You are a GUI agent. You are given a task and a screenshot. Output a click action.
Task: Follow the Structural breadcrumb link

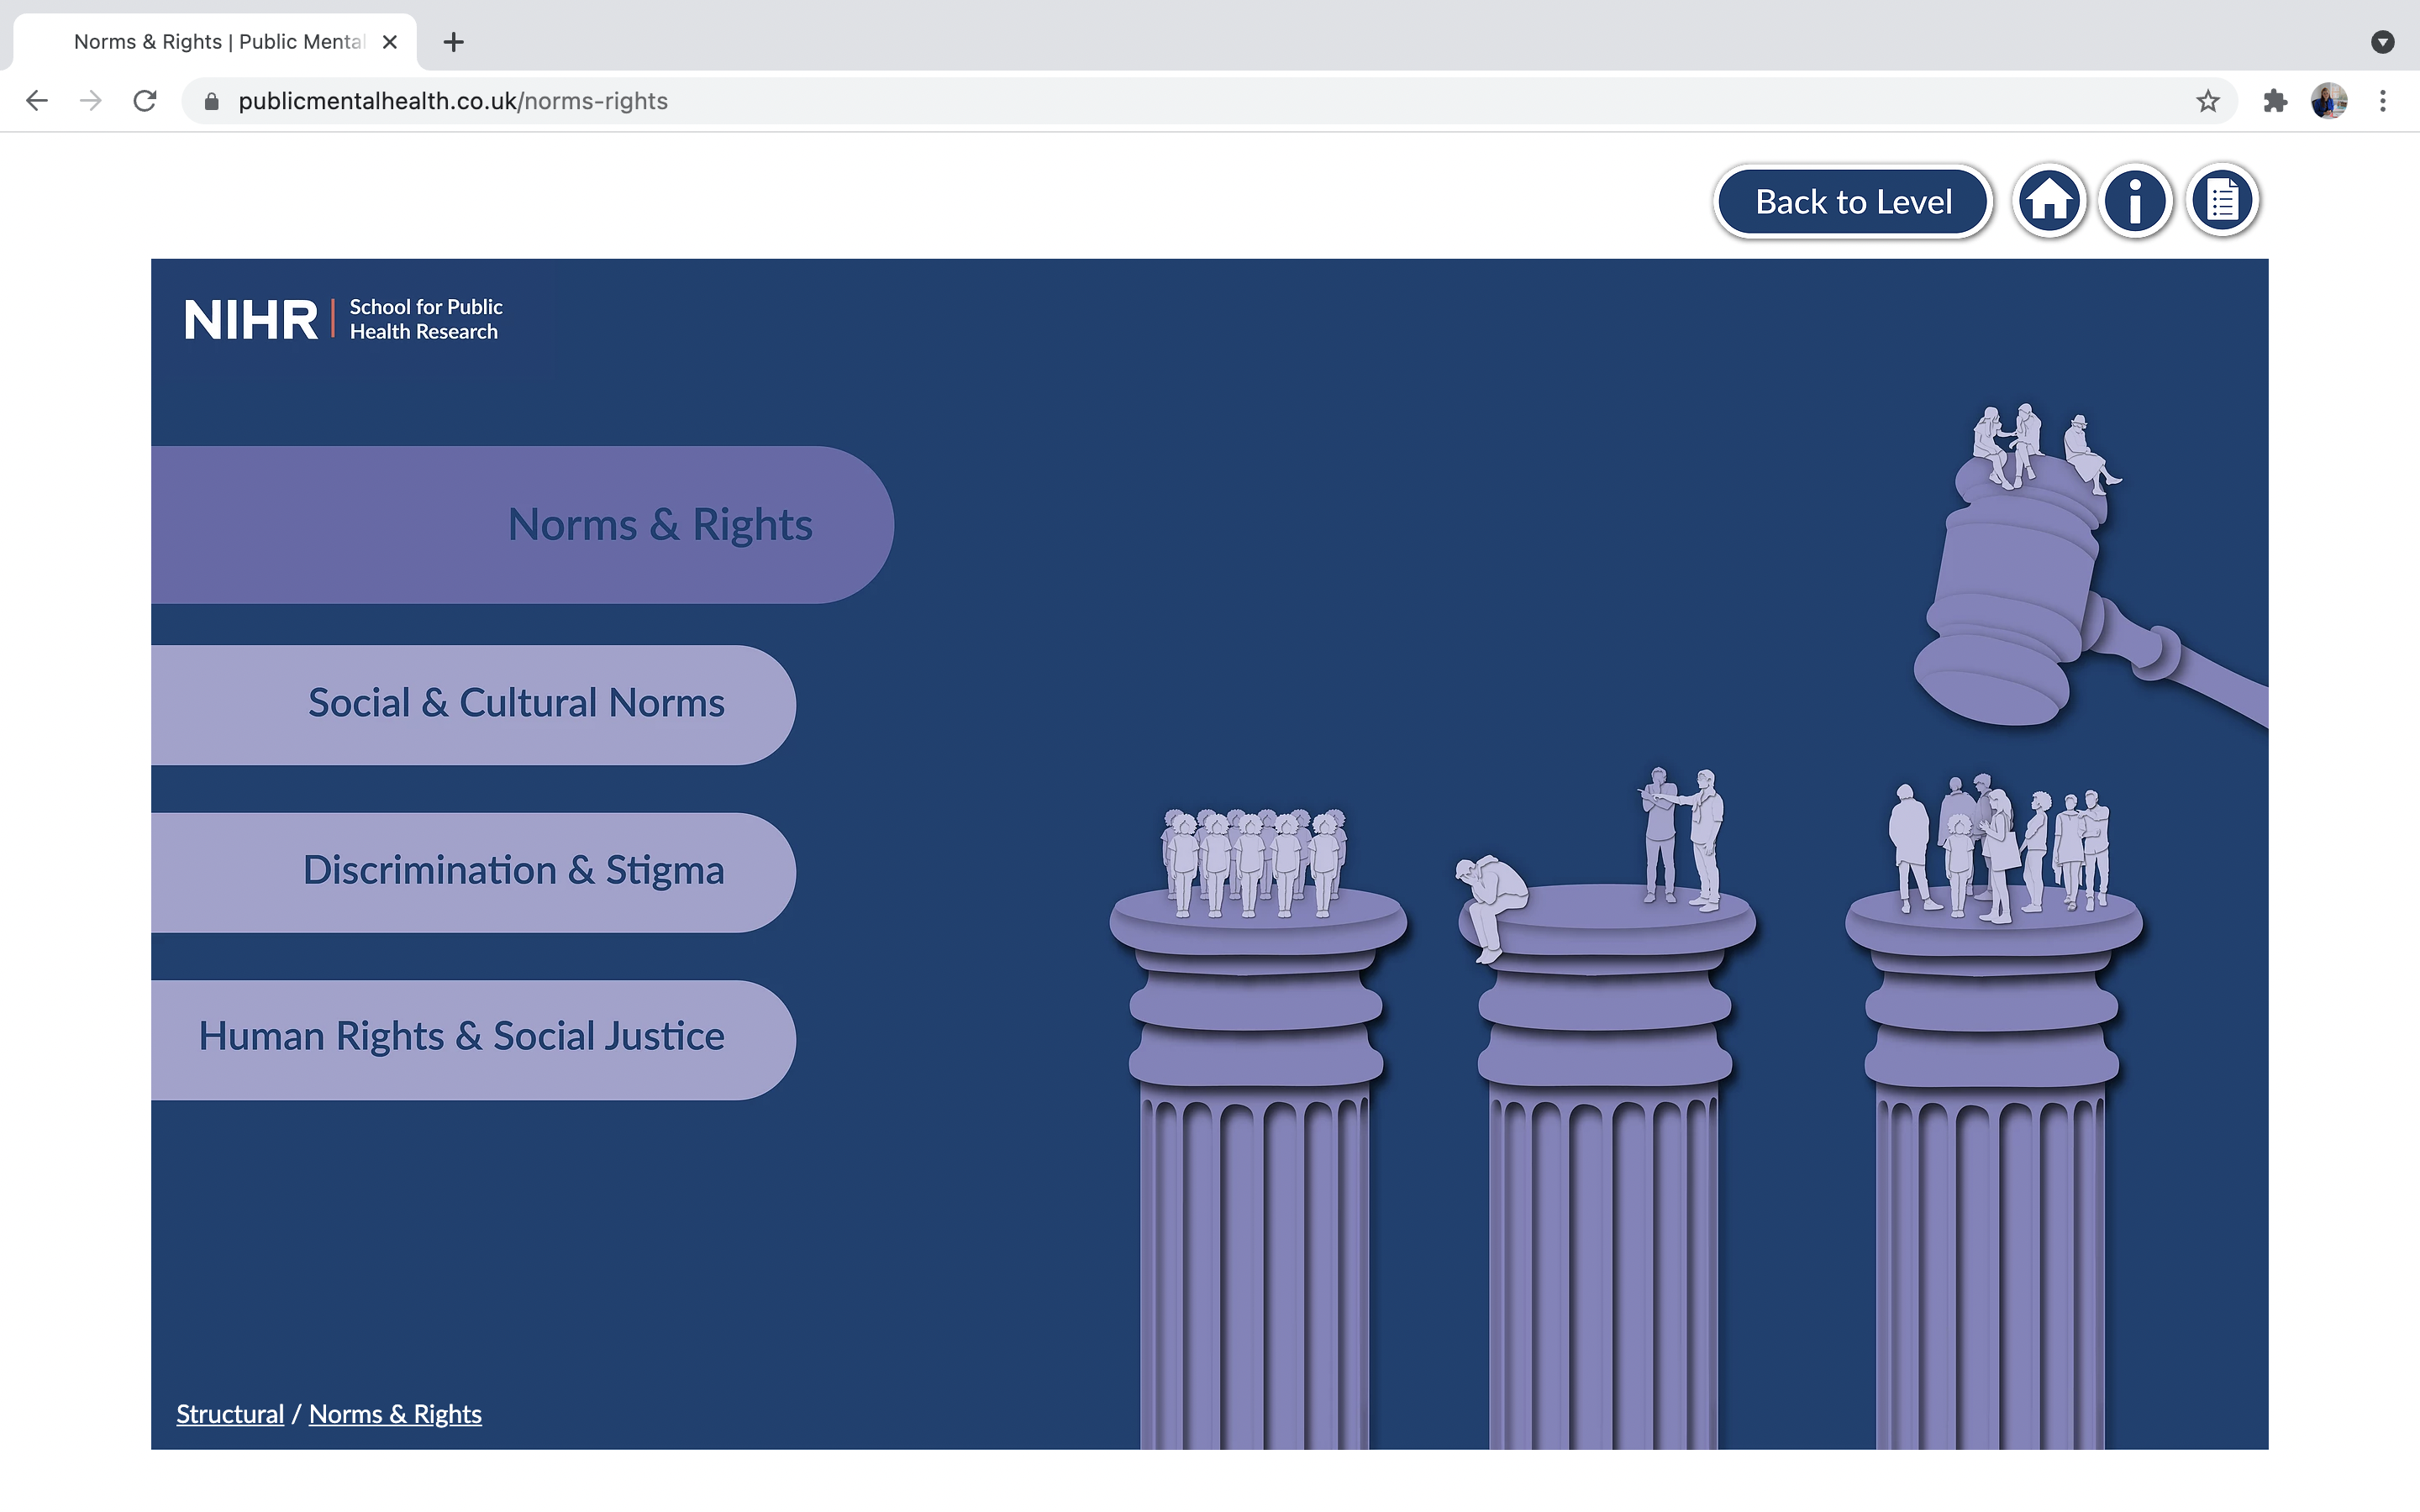[230, 1414]
